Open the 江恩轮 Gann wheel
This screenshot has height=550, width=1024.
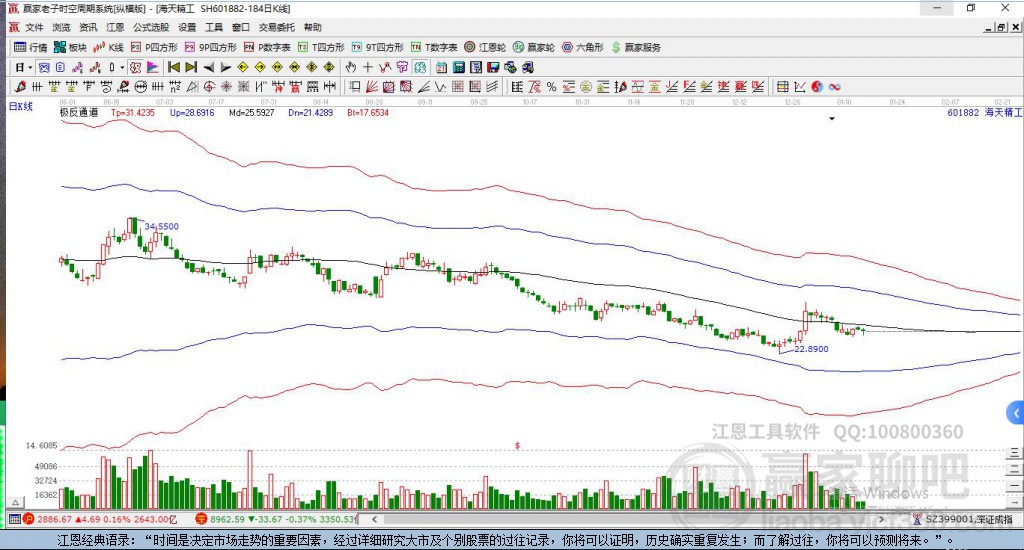[x=485, y=47]
